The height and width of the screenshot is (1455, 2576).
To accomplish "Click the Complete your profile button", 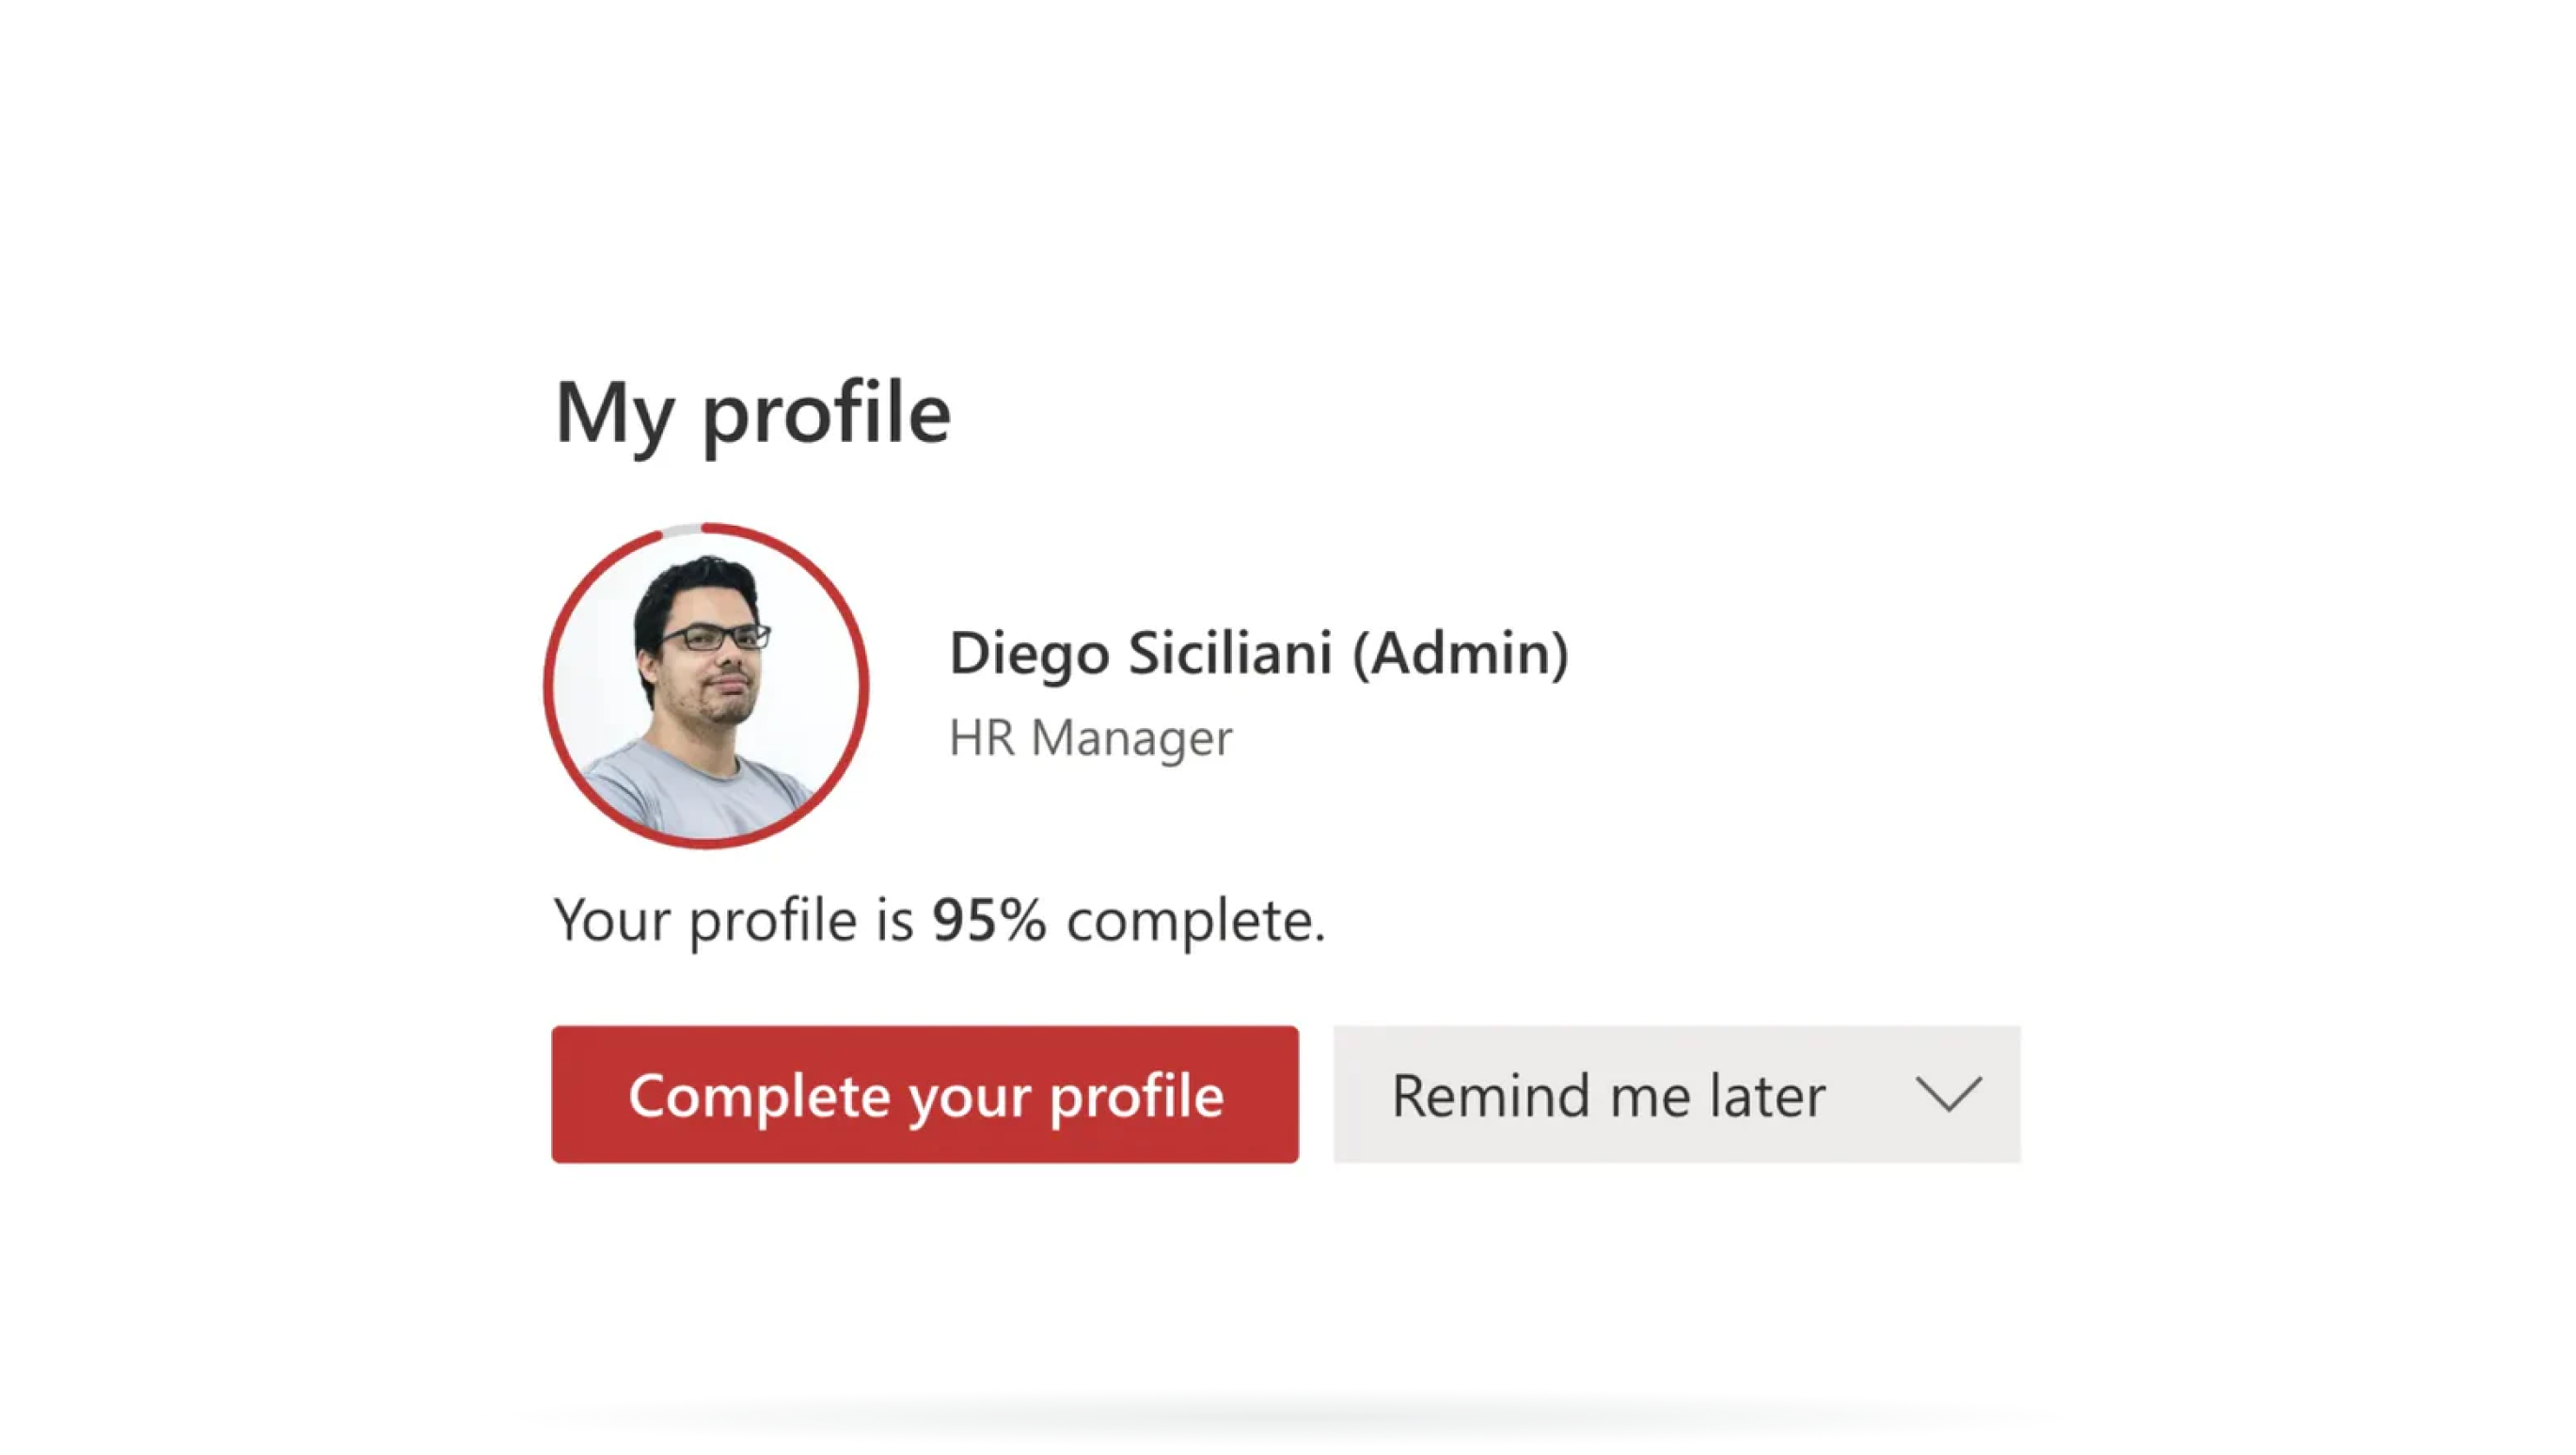I will (924, 1094).
